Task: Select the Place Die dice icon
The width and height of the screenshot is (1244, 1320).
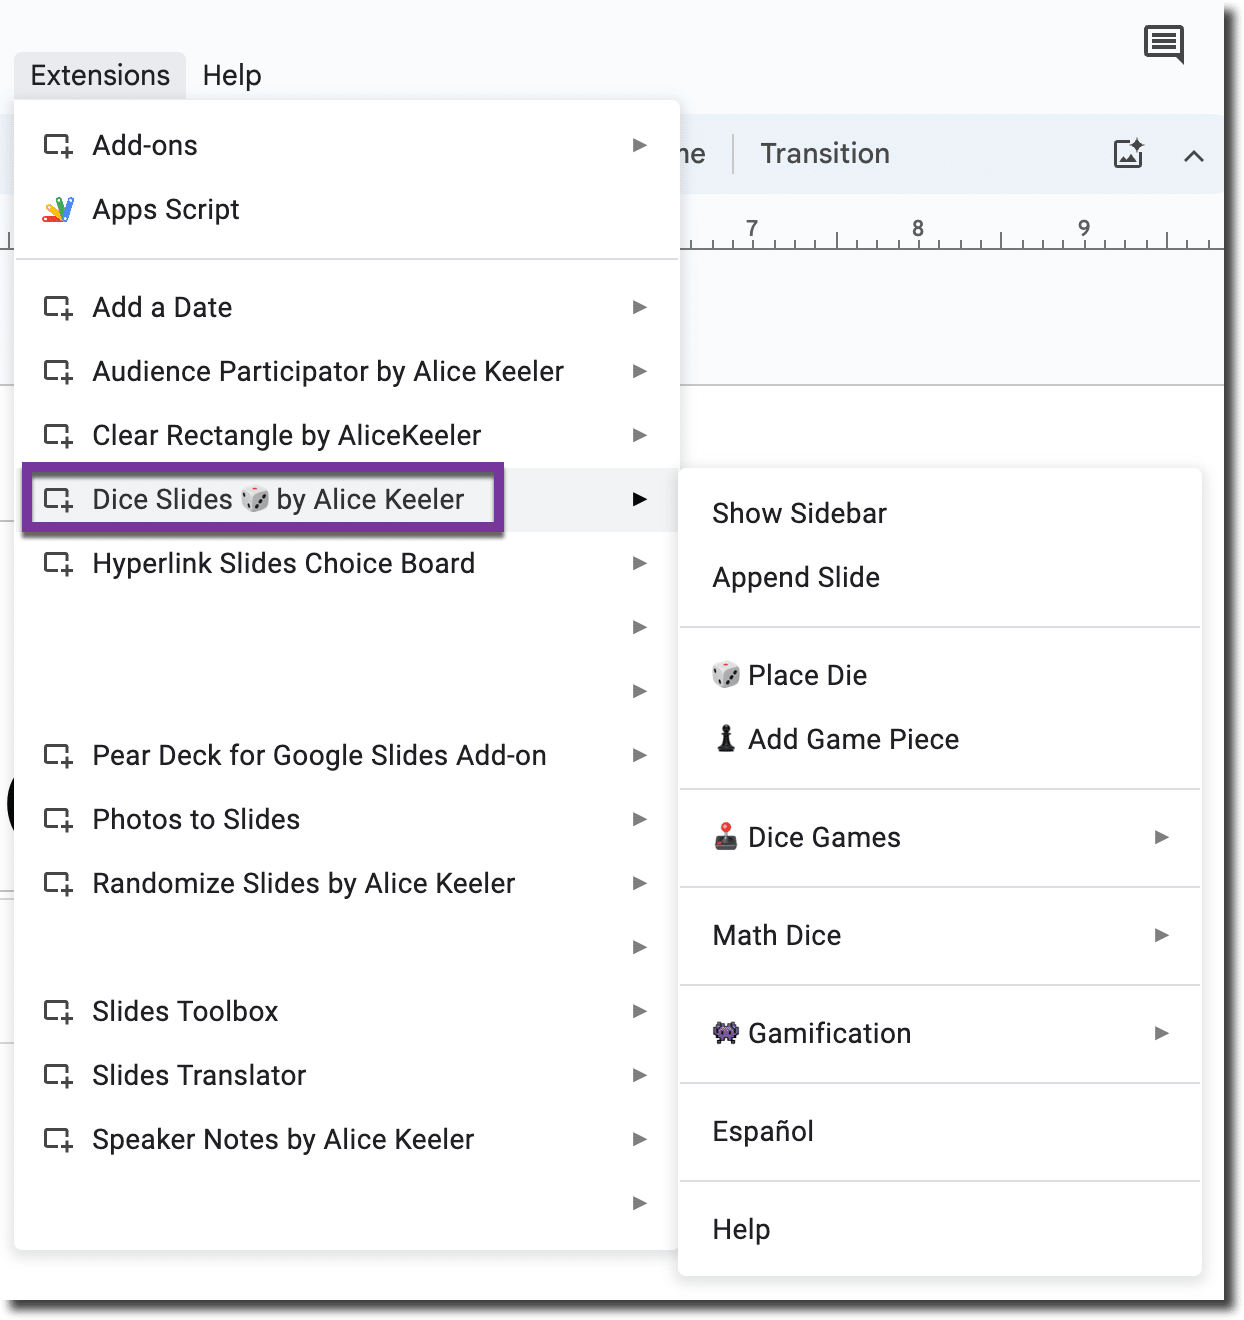Action: [726, 675]
